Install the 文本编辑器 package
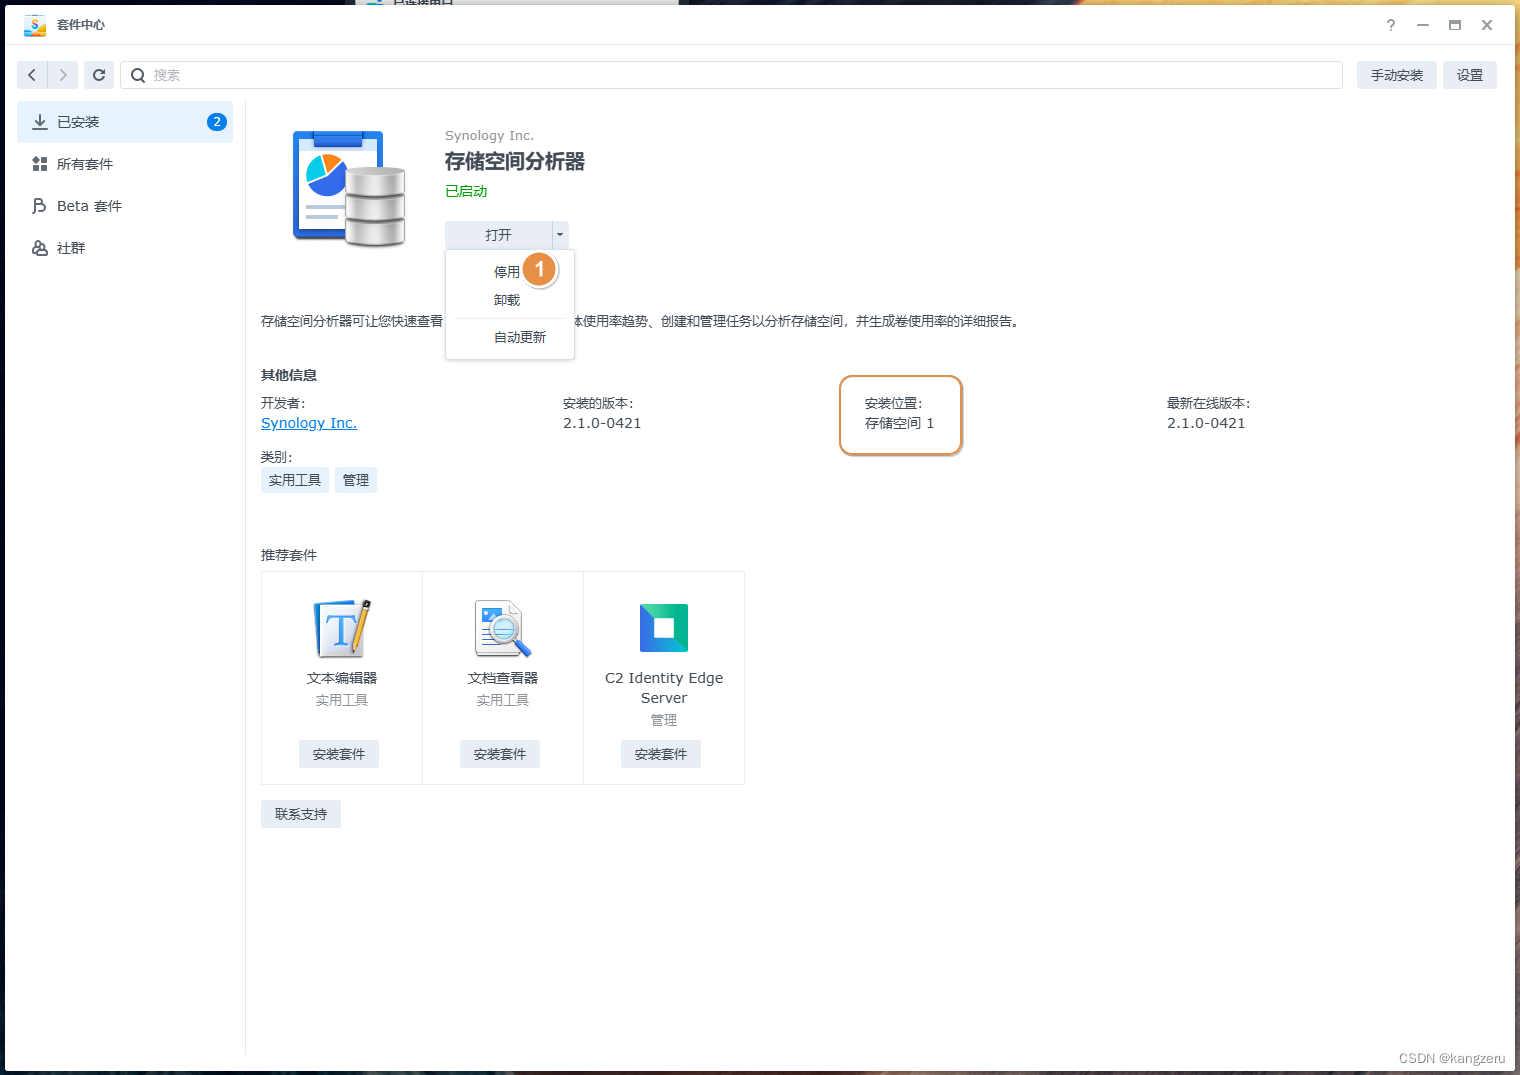 click(339, 754)
